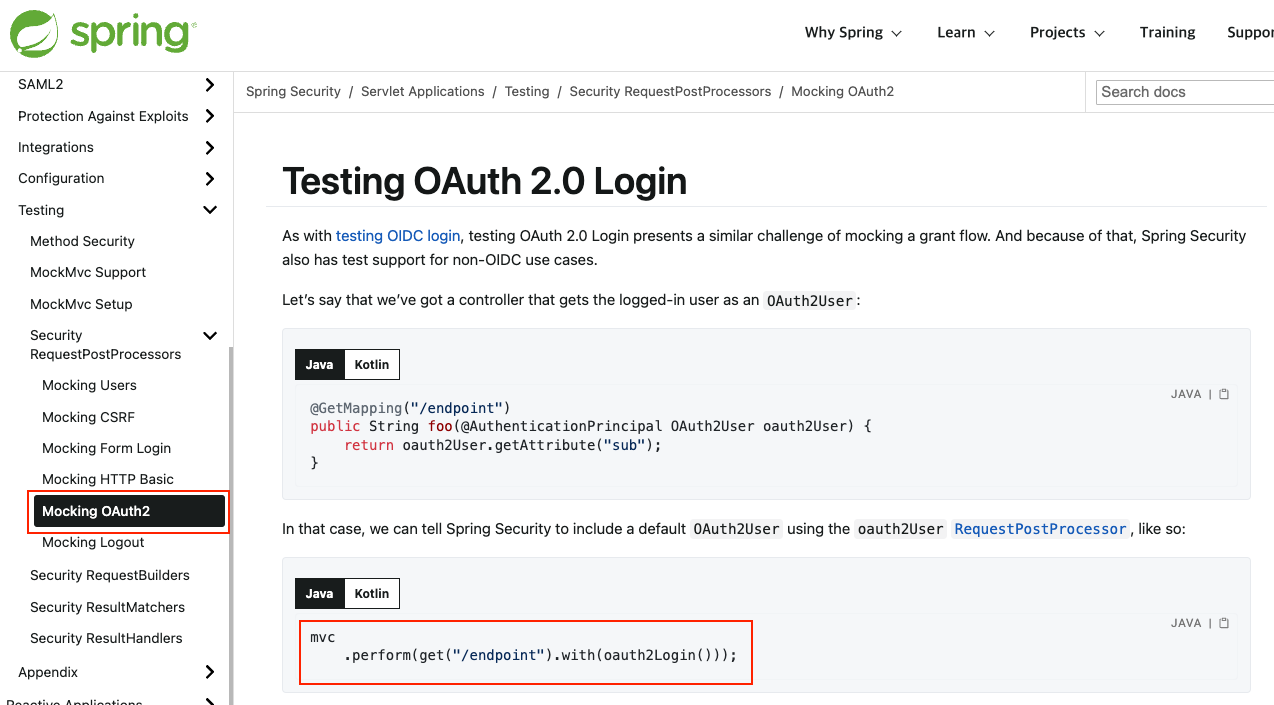Click the Testing OAuth 2.0 Login heading

(x=484, y=181)
